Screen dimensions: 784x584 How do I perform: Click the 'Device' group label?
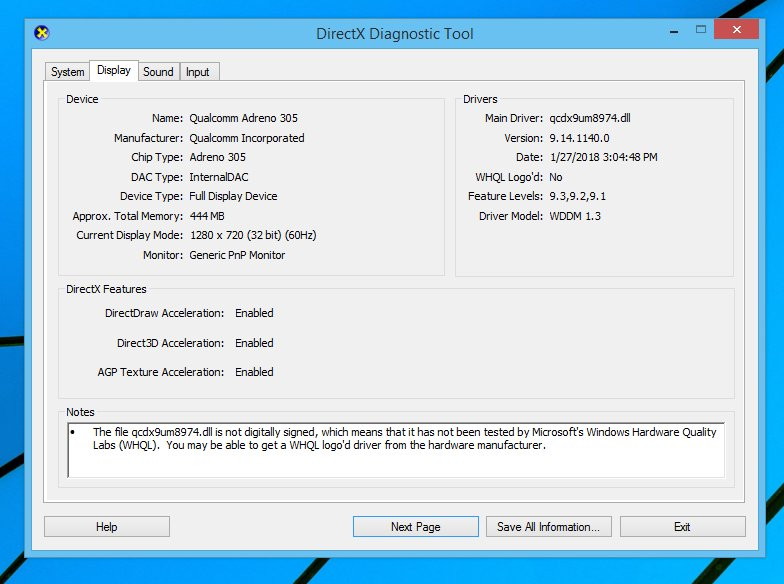82,99
